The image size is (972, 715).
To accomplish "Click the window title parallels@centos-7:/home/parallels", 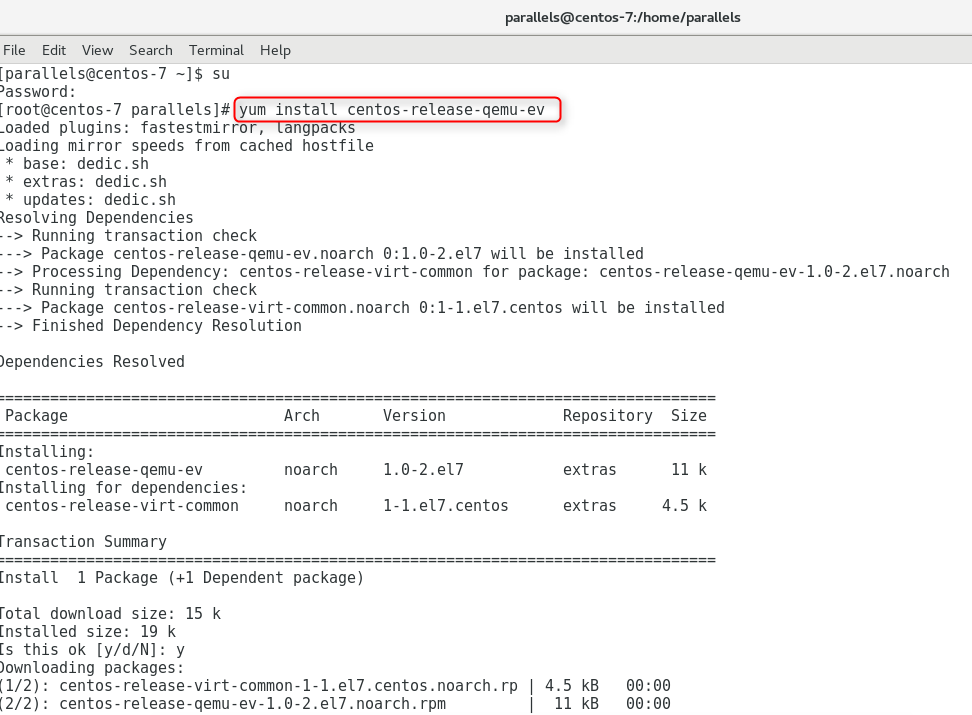I will click(622, 17).
